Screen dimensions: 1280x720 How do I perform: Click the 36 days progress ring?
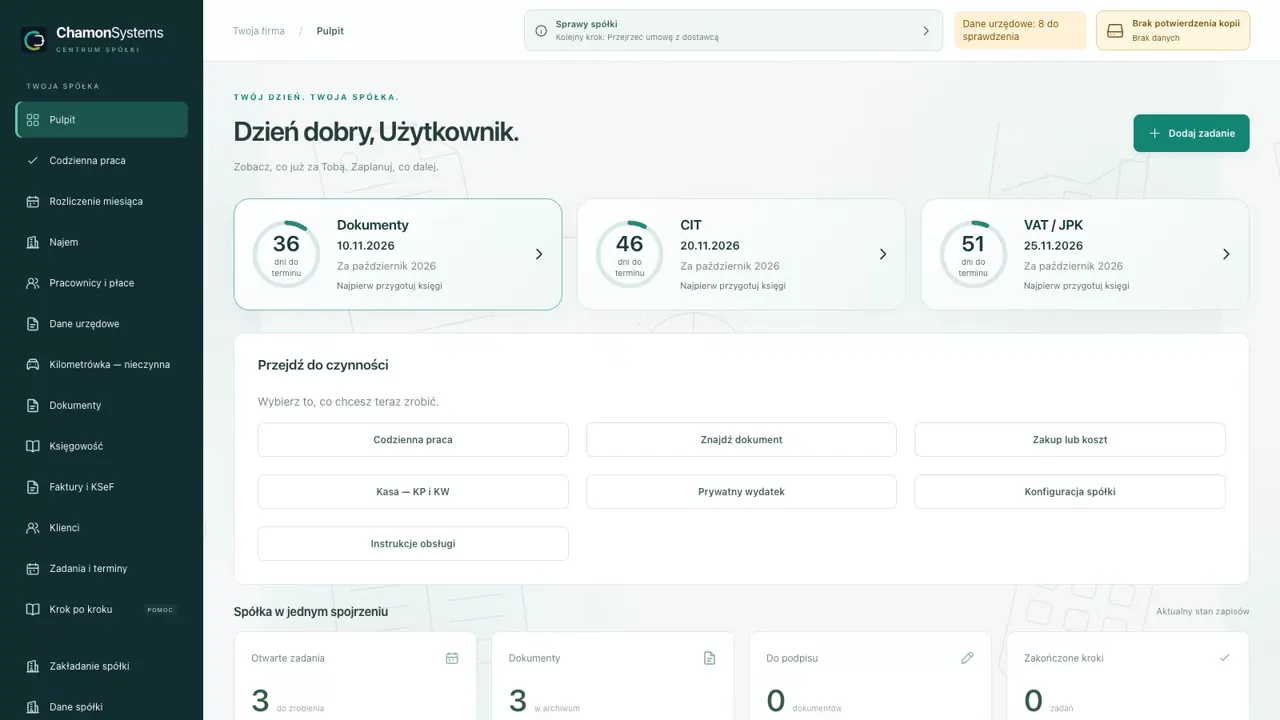[286, 254]
